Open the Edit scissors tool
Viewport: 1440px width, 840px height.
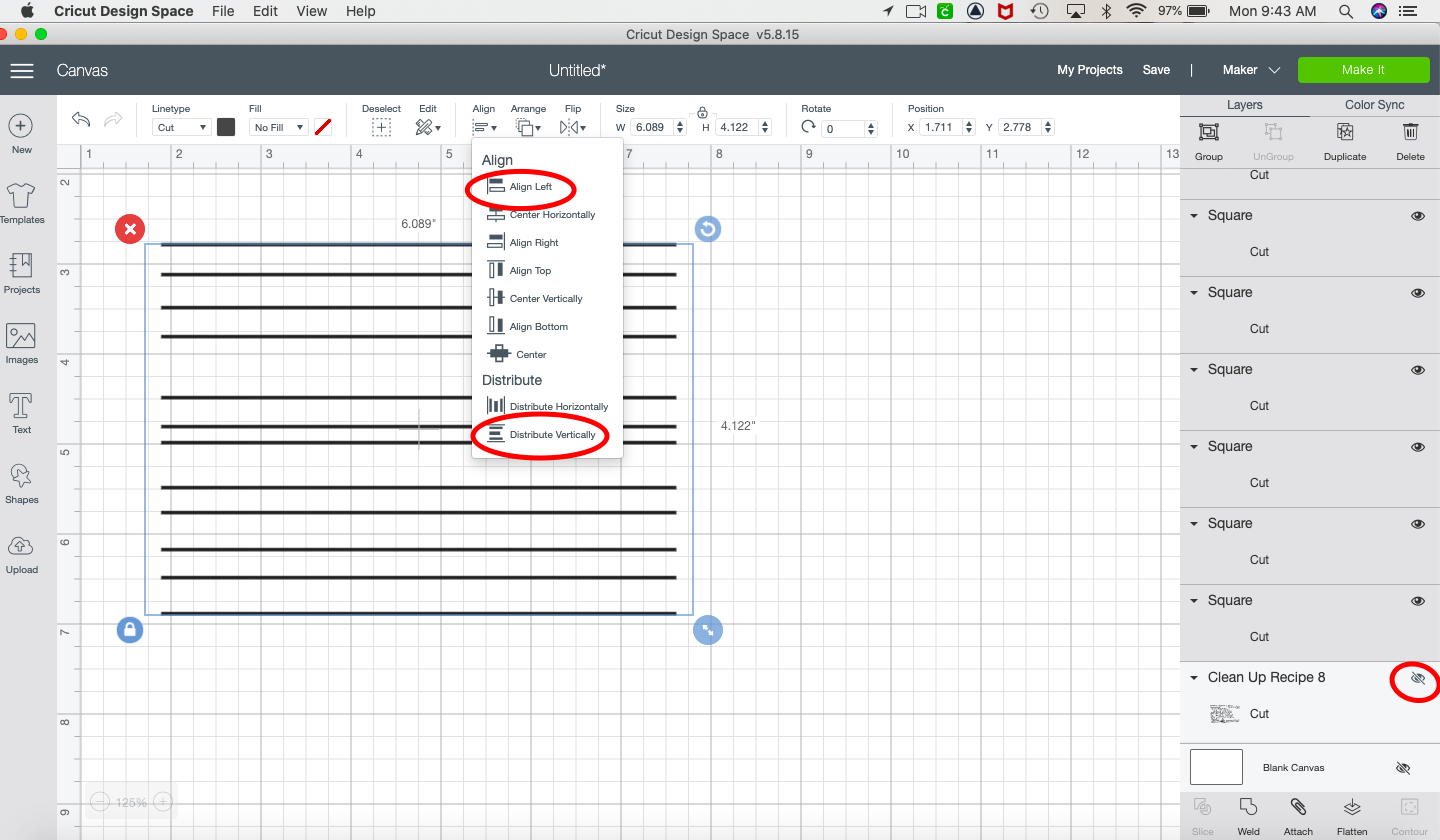(428, 127)
